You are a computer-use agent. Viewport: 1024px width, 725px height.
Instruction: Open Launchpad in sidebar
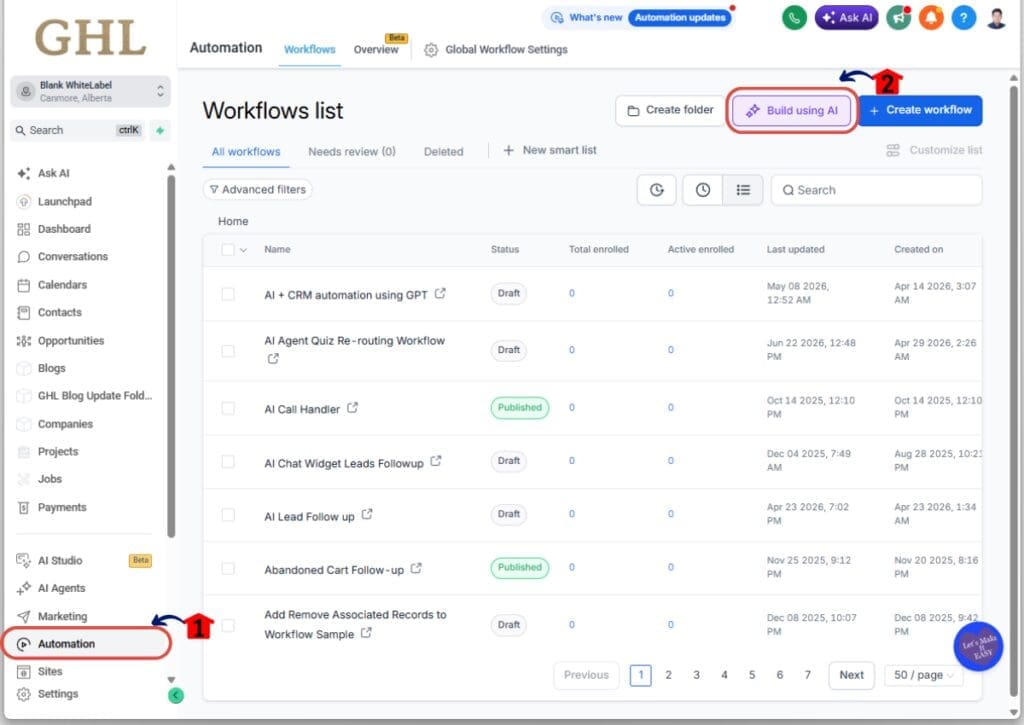[x=65, y=201]
